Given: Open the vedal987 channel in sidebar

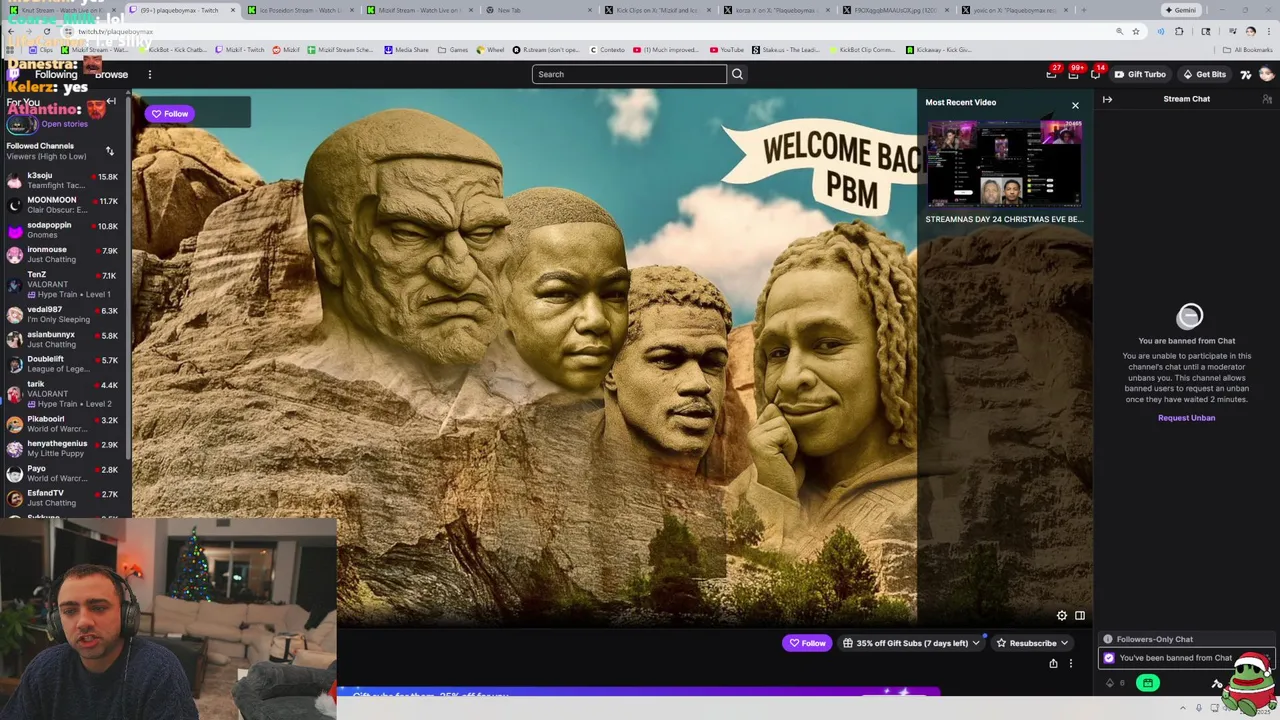Looking at the screenshot, I should point(64,314).
